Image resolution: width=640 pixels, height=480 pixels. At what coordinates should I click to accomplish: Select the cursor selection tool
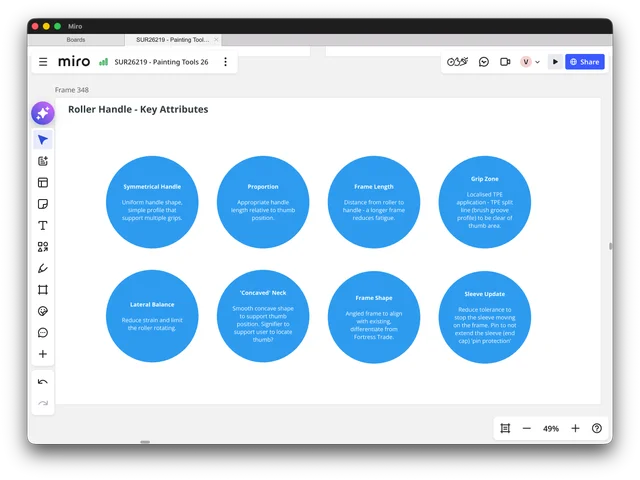click(x=43, y=140)
